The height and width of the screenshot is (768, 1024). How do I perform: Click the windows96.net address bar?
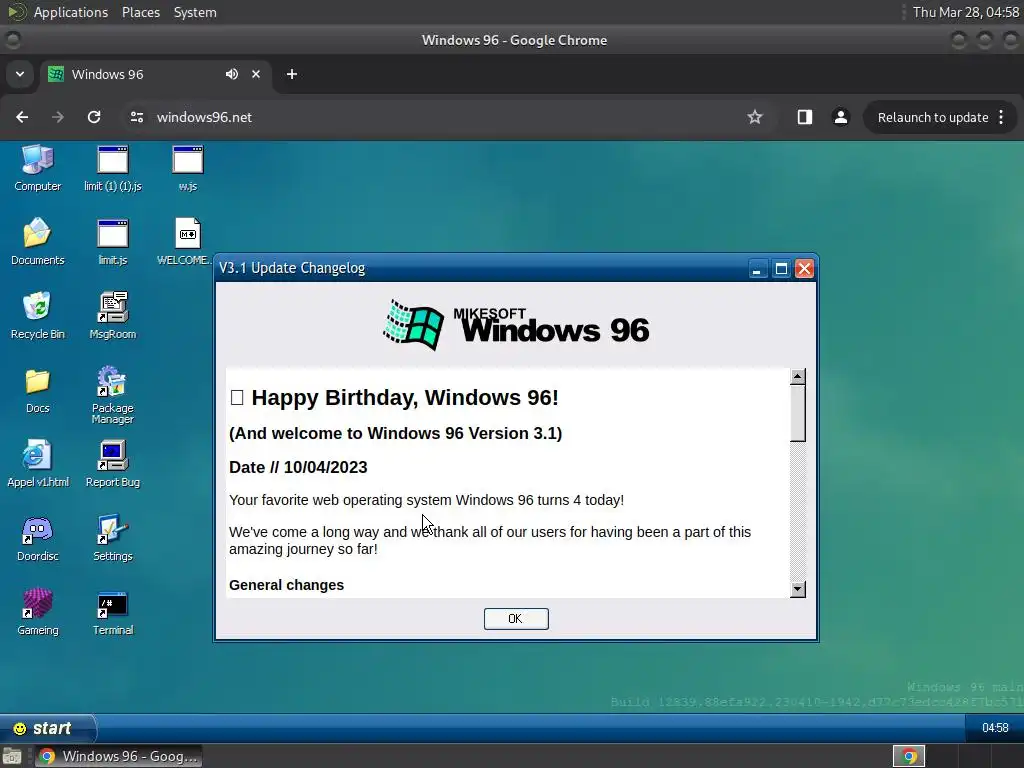click(449, 117)
